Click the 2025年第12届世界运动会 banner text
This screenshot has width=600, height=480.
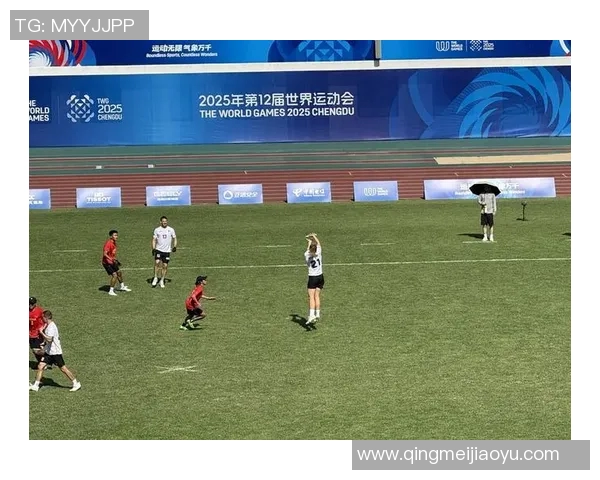276,100
